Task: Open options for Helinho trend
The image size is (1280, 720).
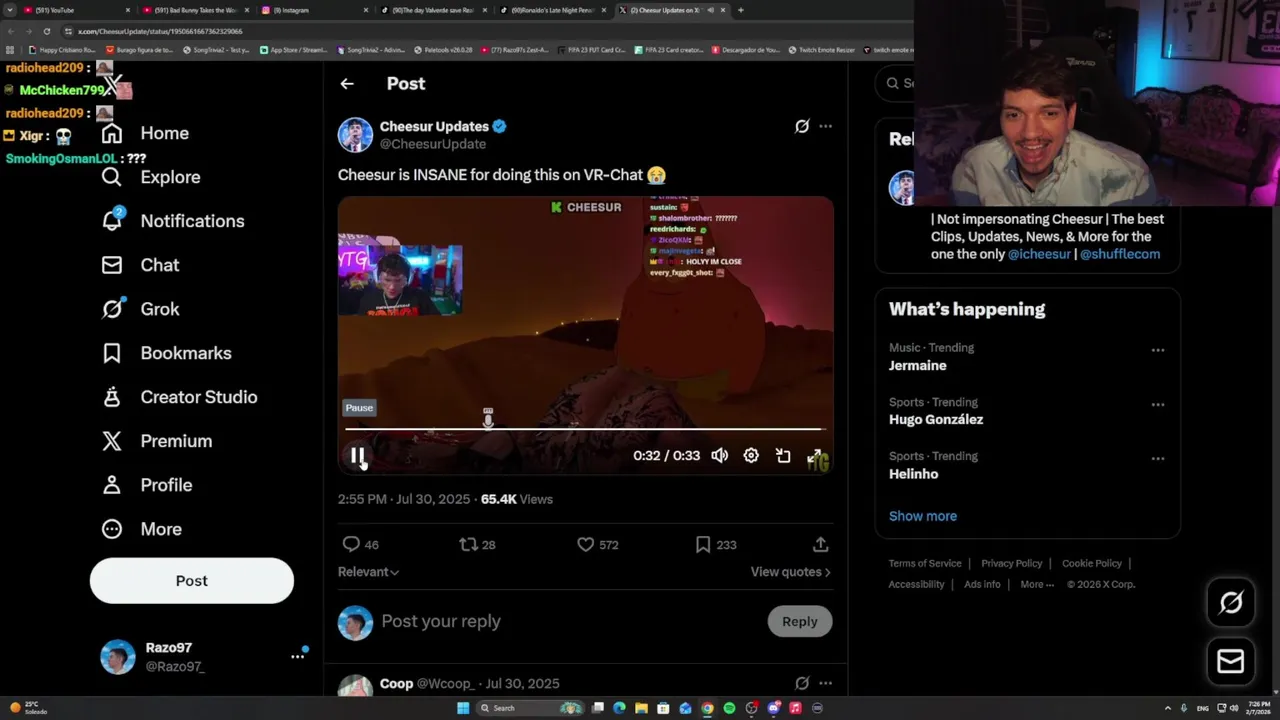Action: (1157, 459)
